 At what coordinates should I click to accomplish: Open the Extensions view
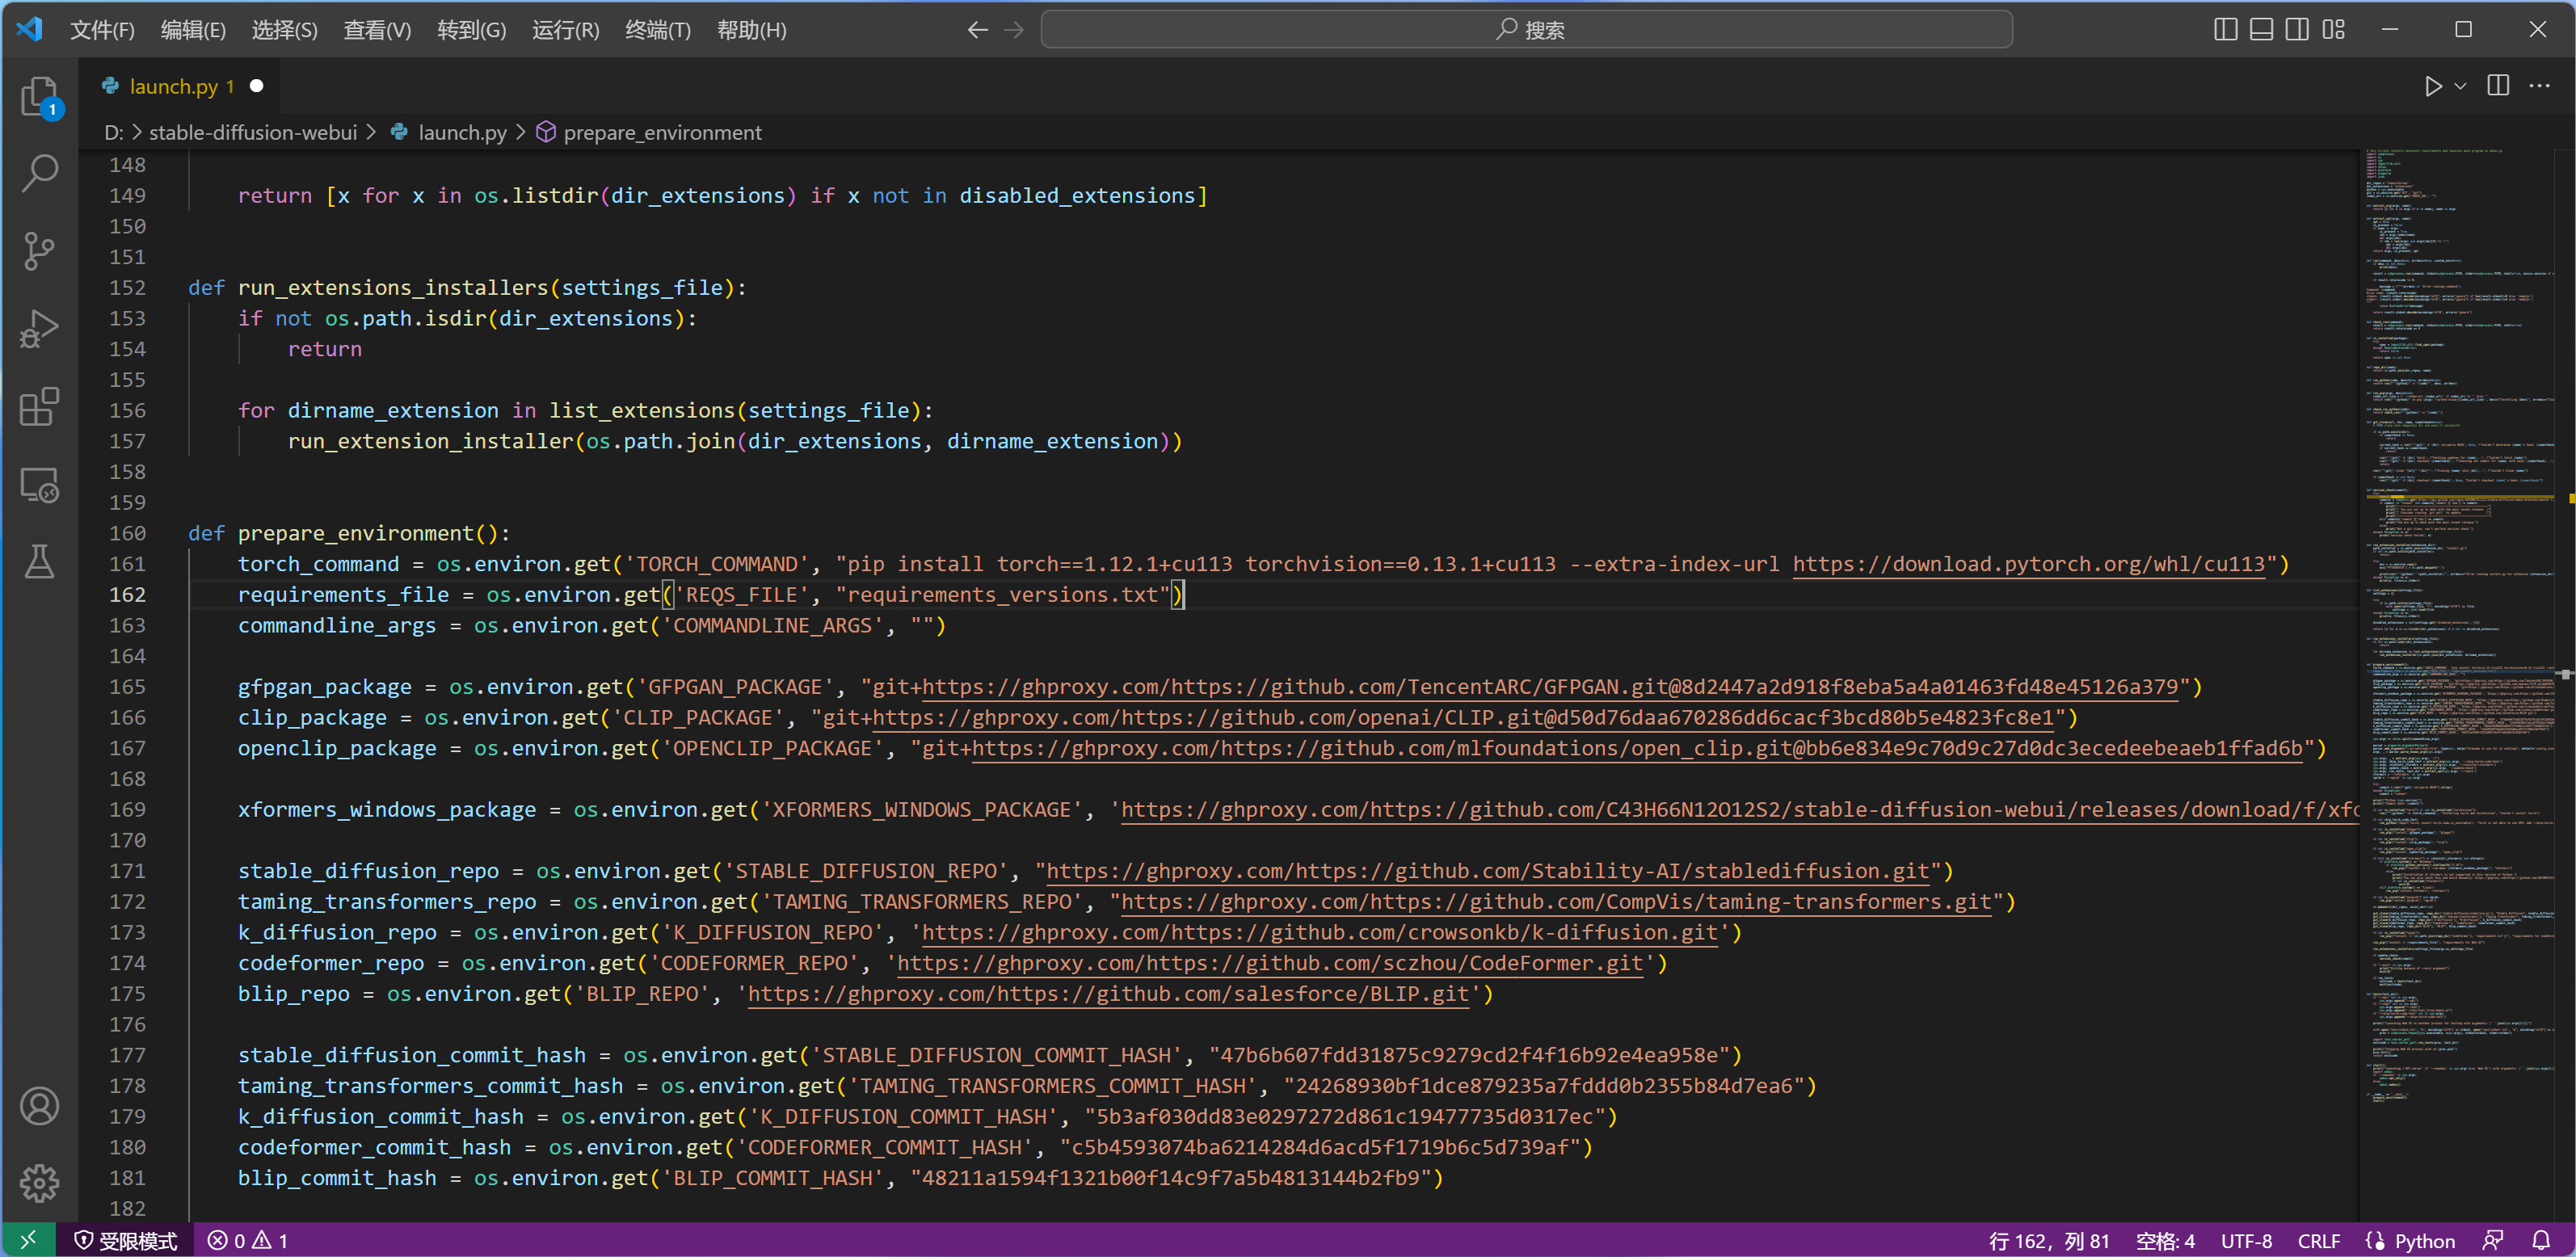point(40,406)
